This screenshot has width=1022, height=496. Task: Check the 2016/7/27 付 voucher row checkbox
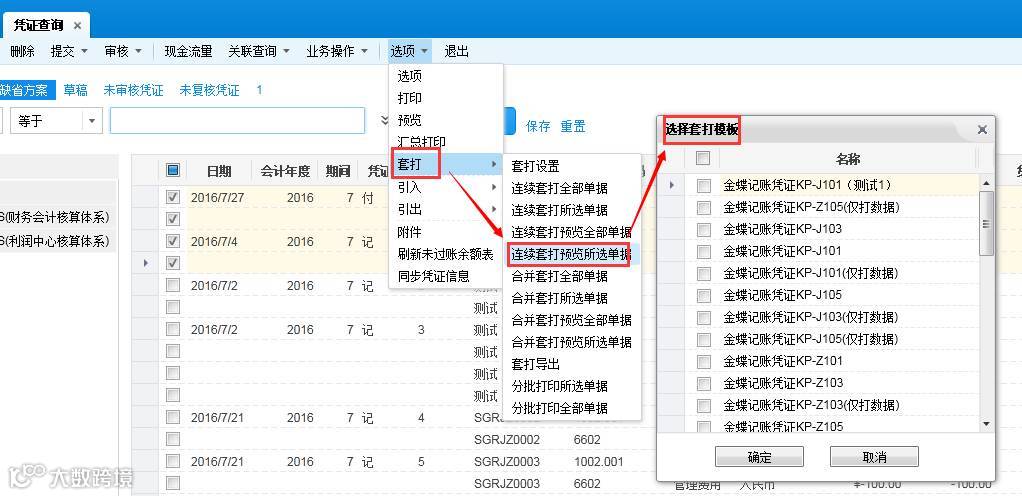pyautogui.click(x=173, y=197)
